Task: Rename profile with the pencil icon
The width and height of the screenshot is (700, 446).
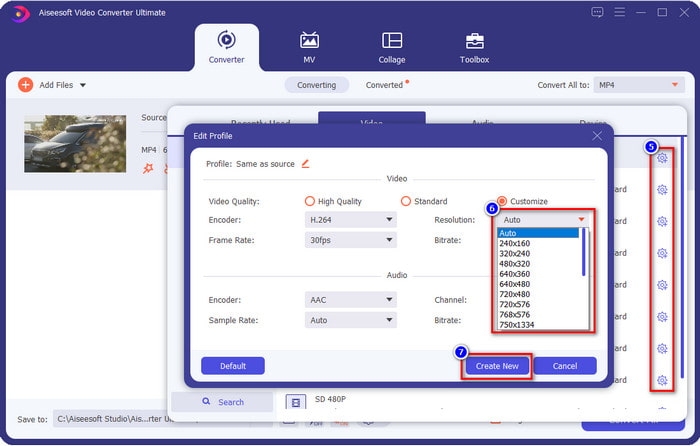Action: click(x=305, y=163)
